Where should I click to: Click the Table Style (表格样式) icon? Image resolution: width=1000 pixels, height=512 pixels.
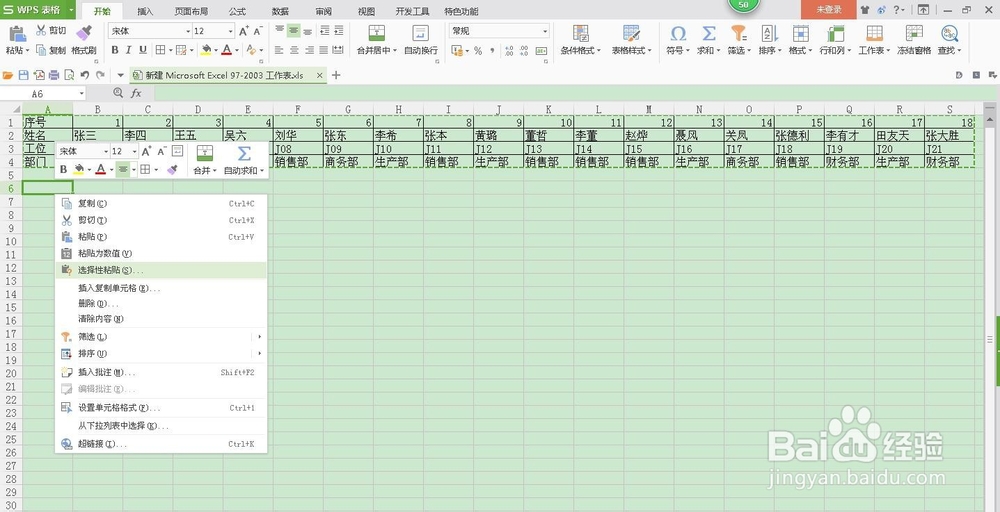[x=631, y=33]
